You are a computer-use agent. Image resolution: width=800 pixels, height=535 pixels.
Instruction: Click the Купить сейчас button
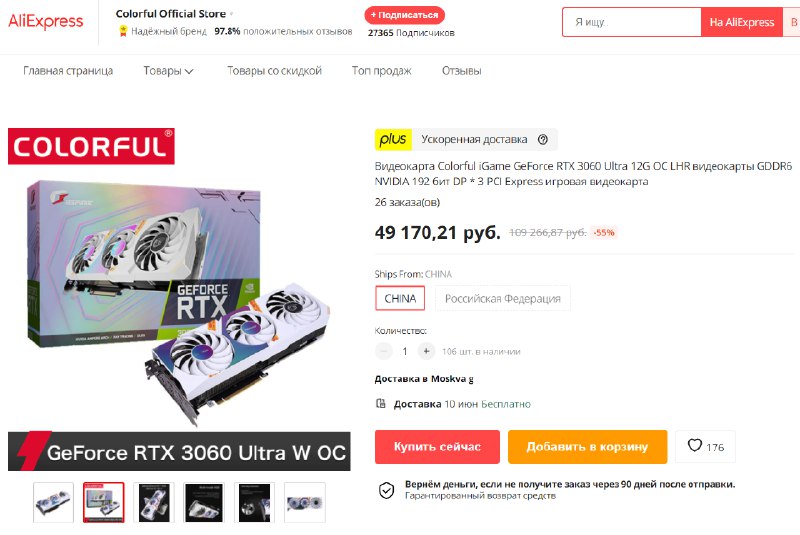pyautogui.click(x=437, y=447)
